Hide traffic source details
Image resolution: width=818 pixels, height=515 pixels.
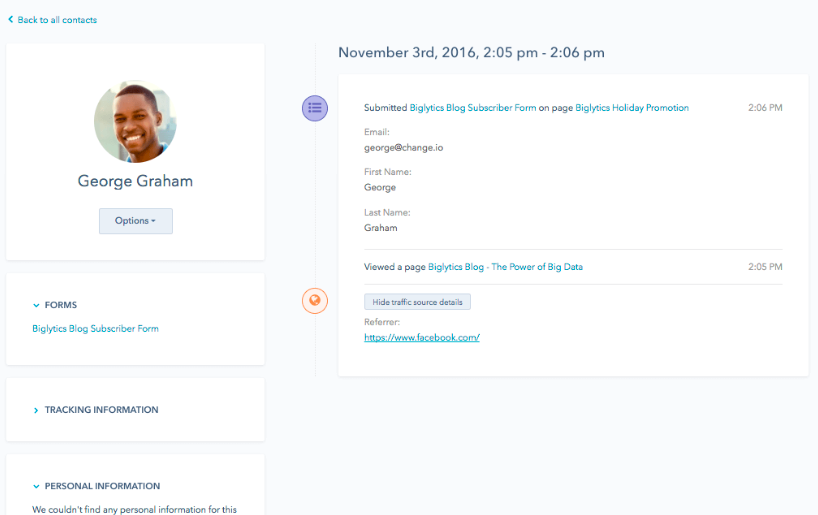(417, 302)
